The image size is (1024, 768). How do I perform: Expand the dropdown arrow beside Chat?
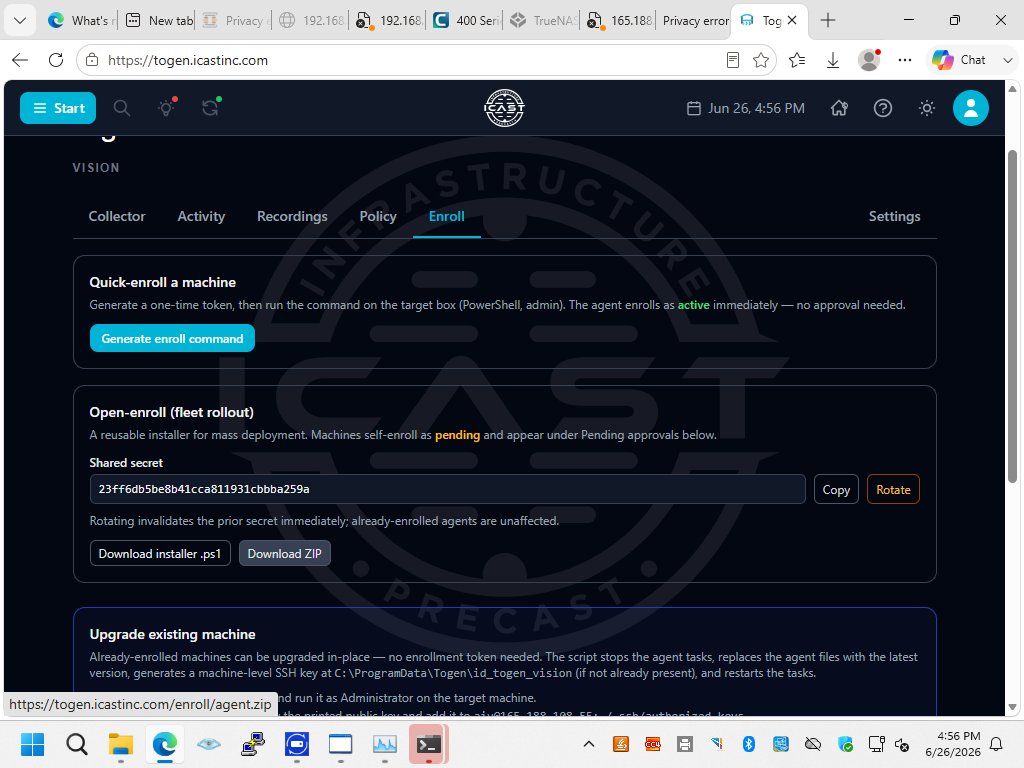(1008, 60)
